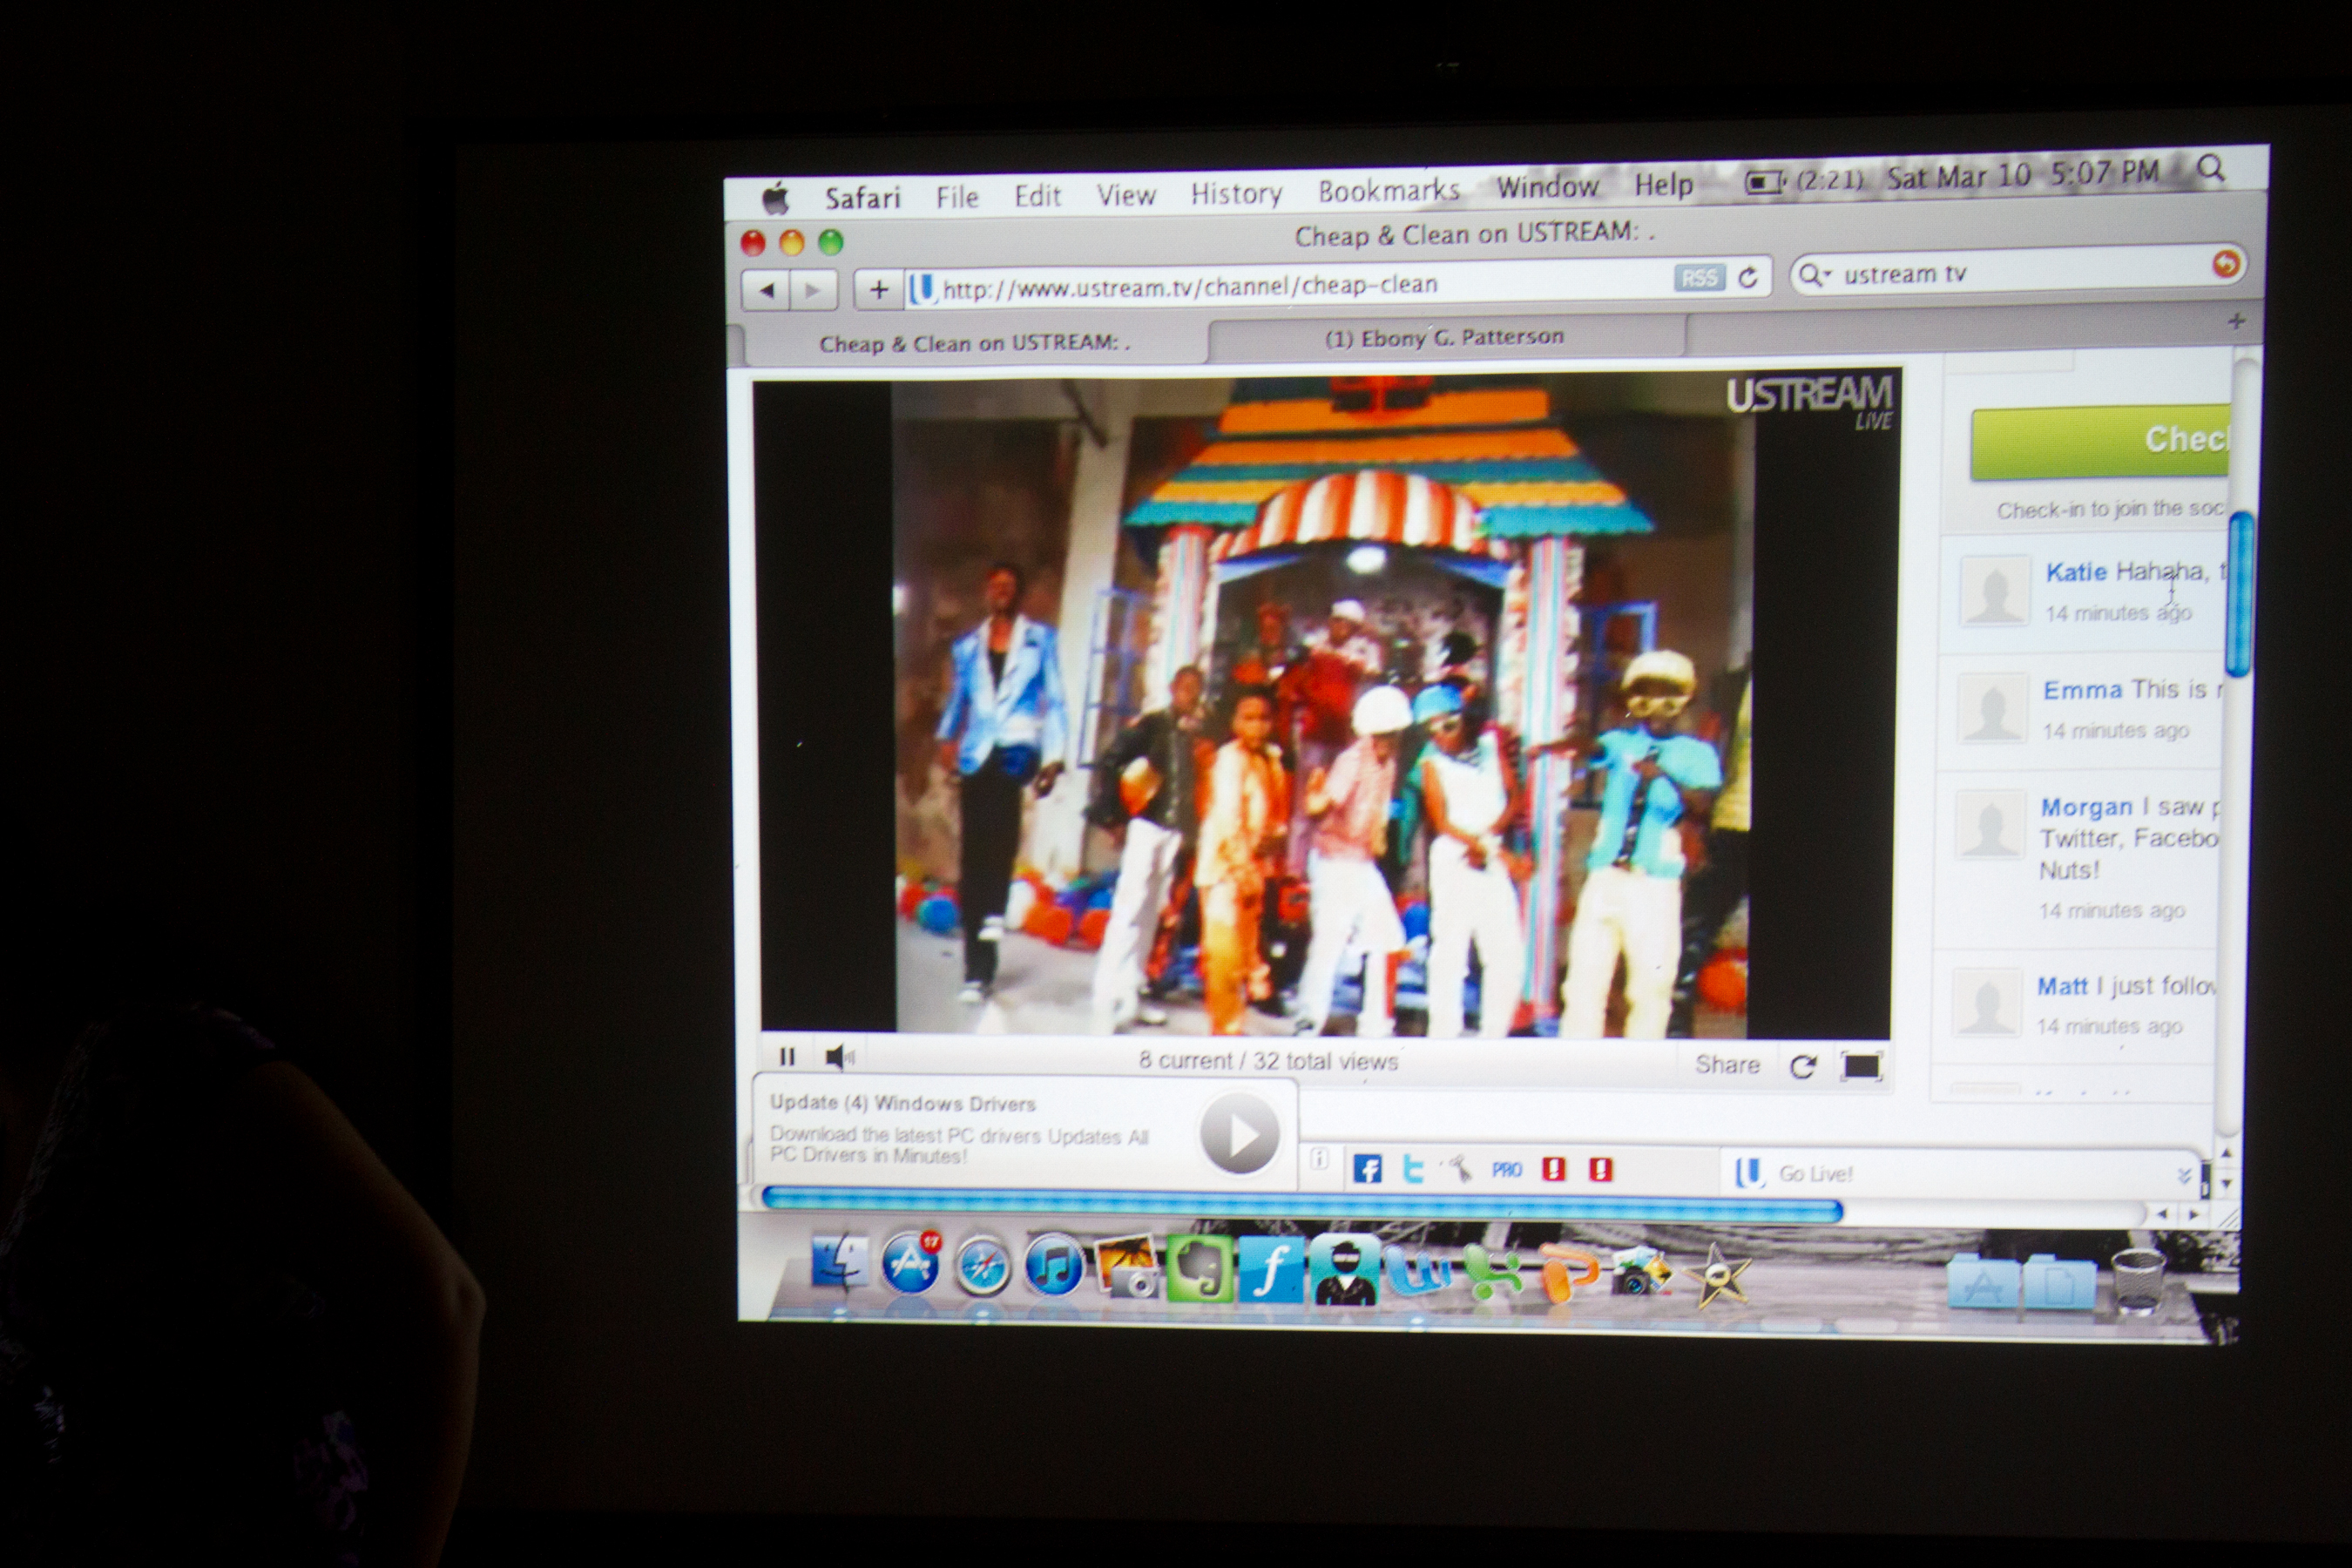Refresh the video stream in the player
2352x1568 pixels.
pyautogui.click(x=1802, y=1066)
